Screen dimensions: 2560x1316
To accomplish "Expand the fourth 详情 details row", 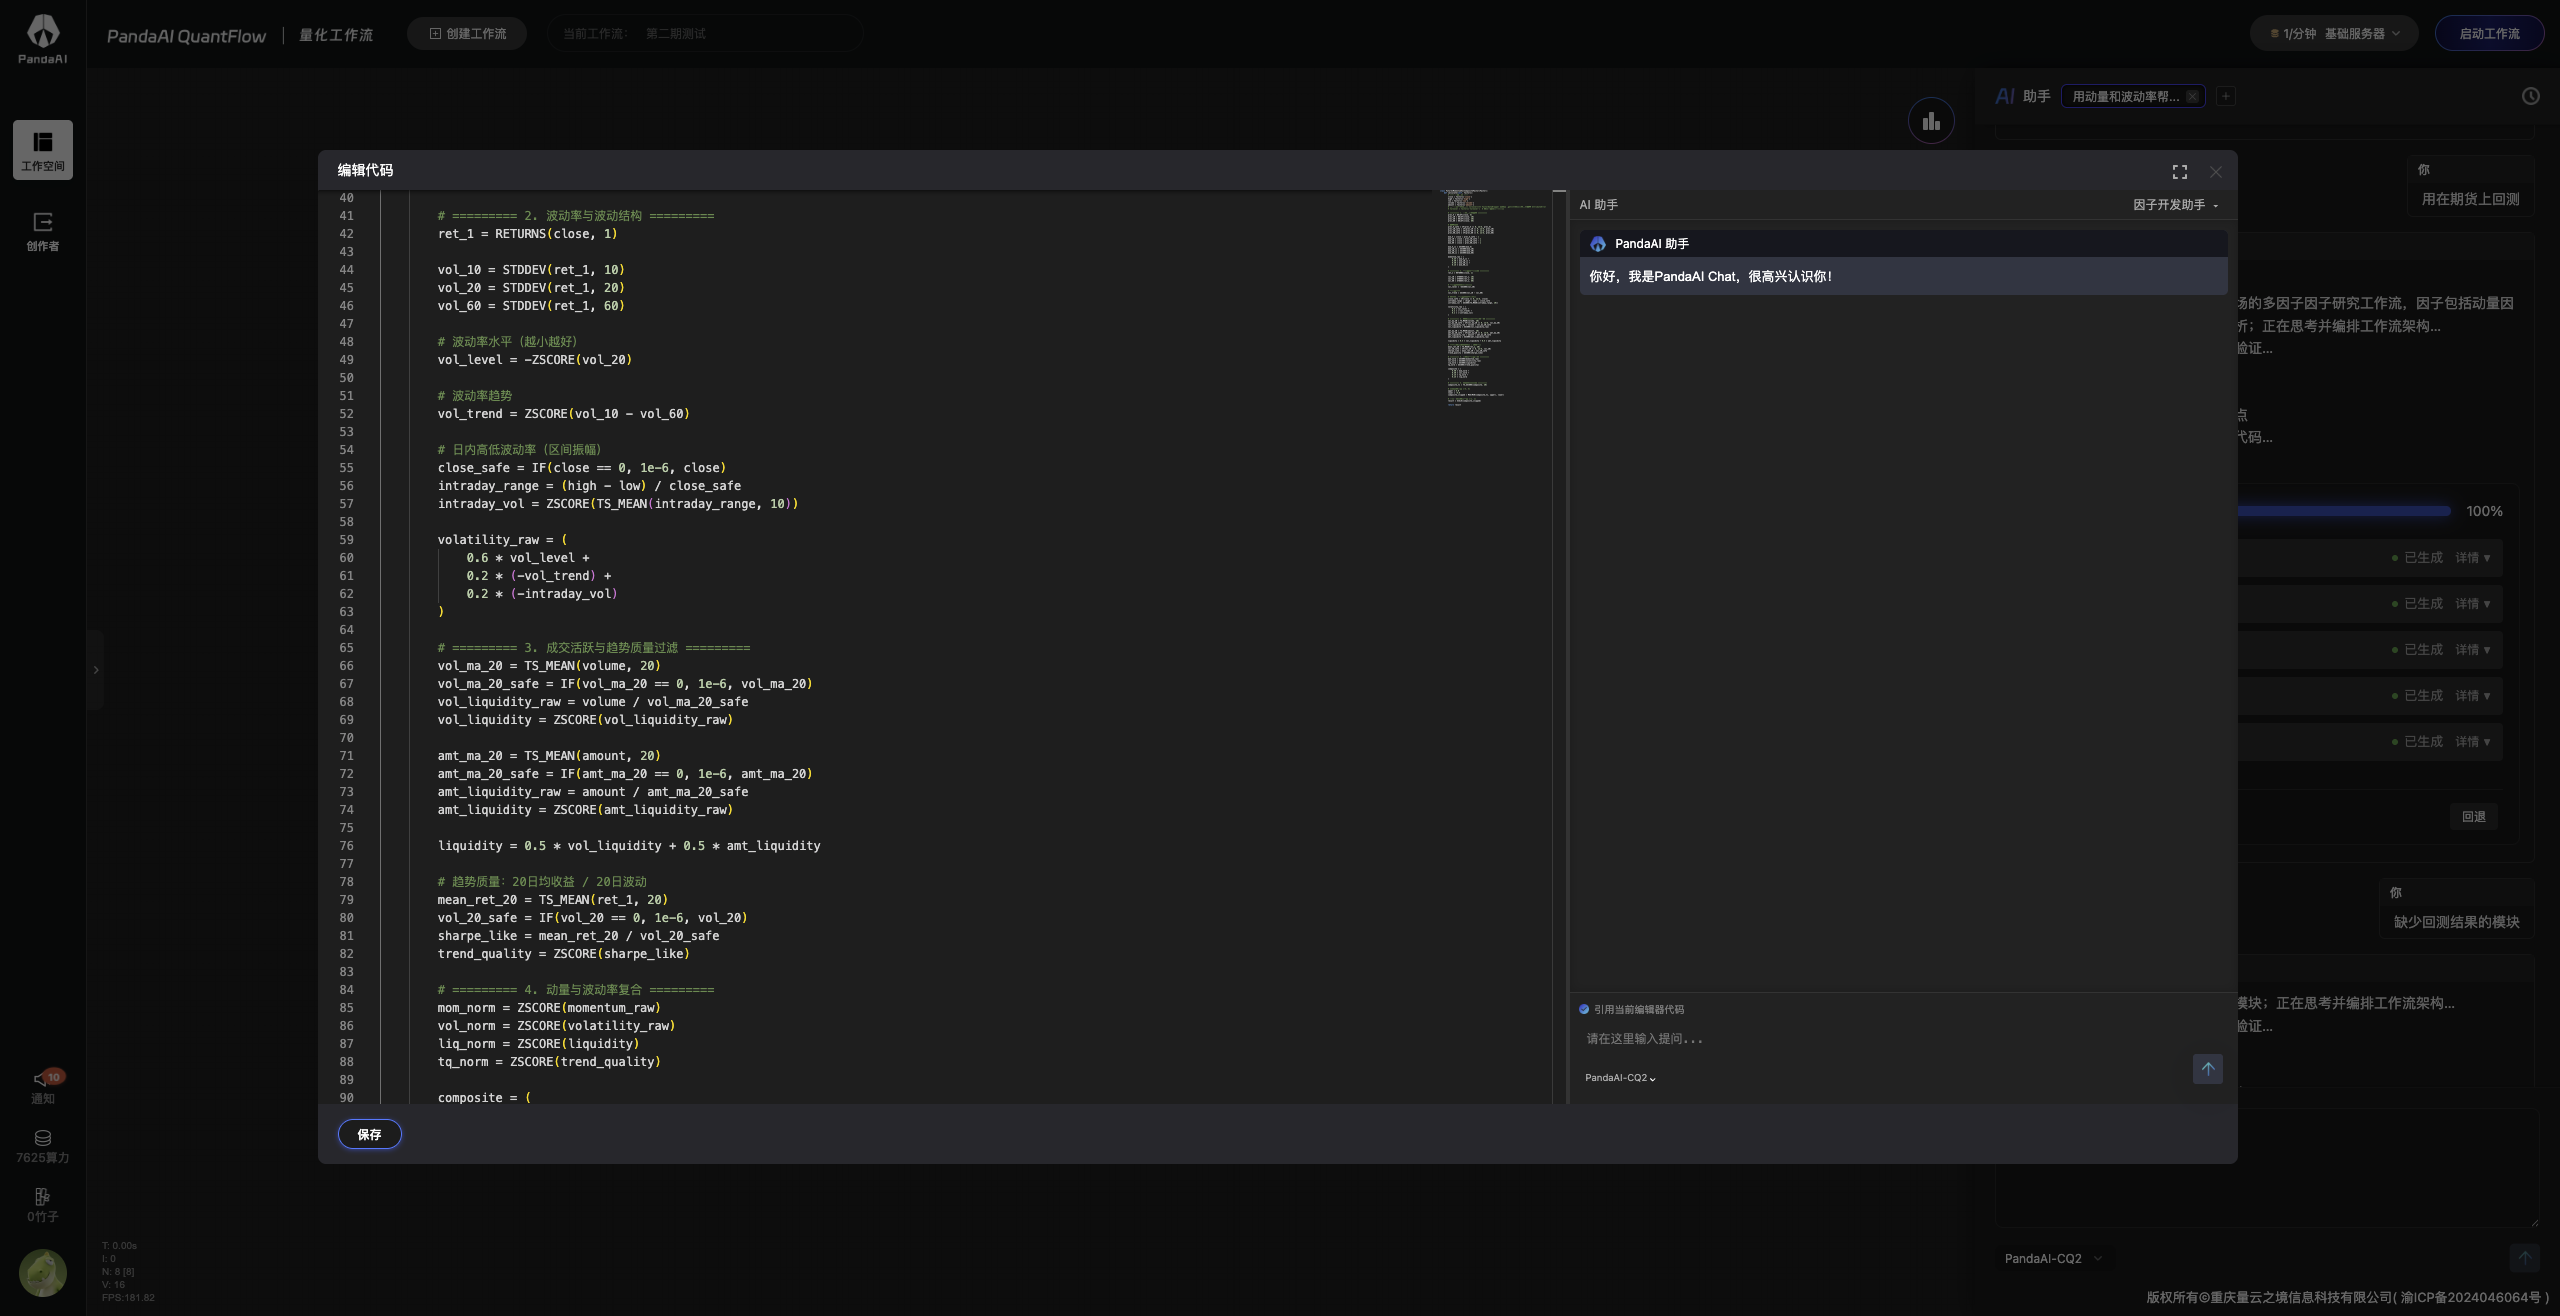I will pos(2473,696).
